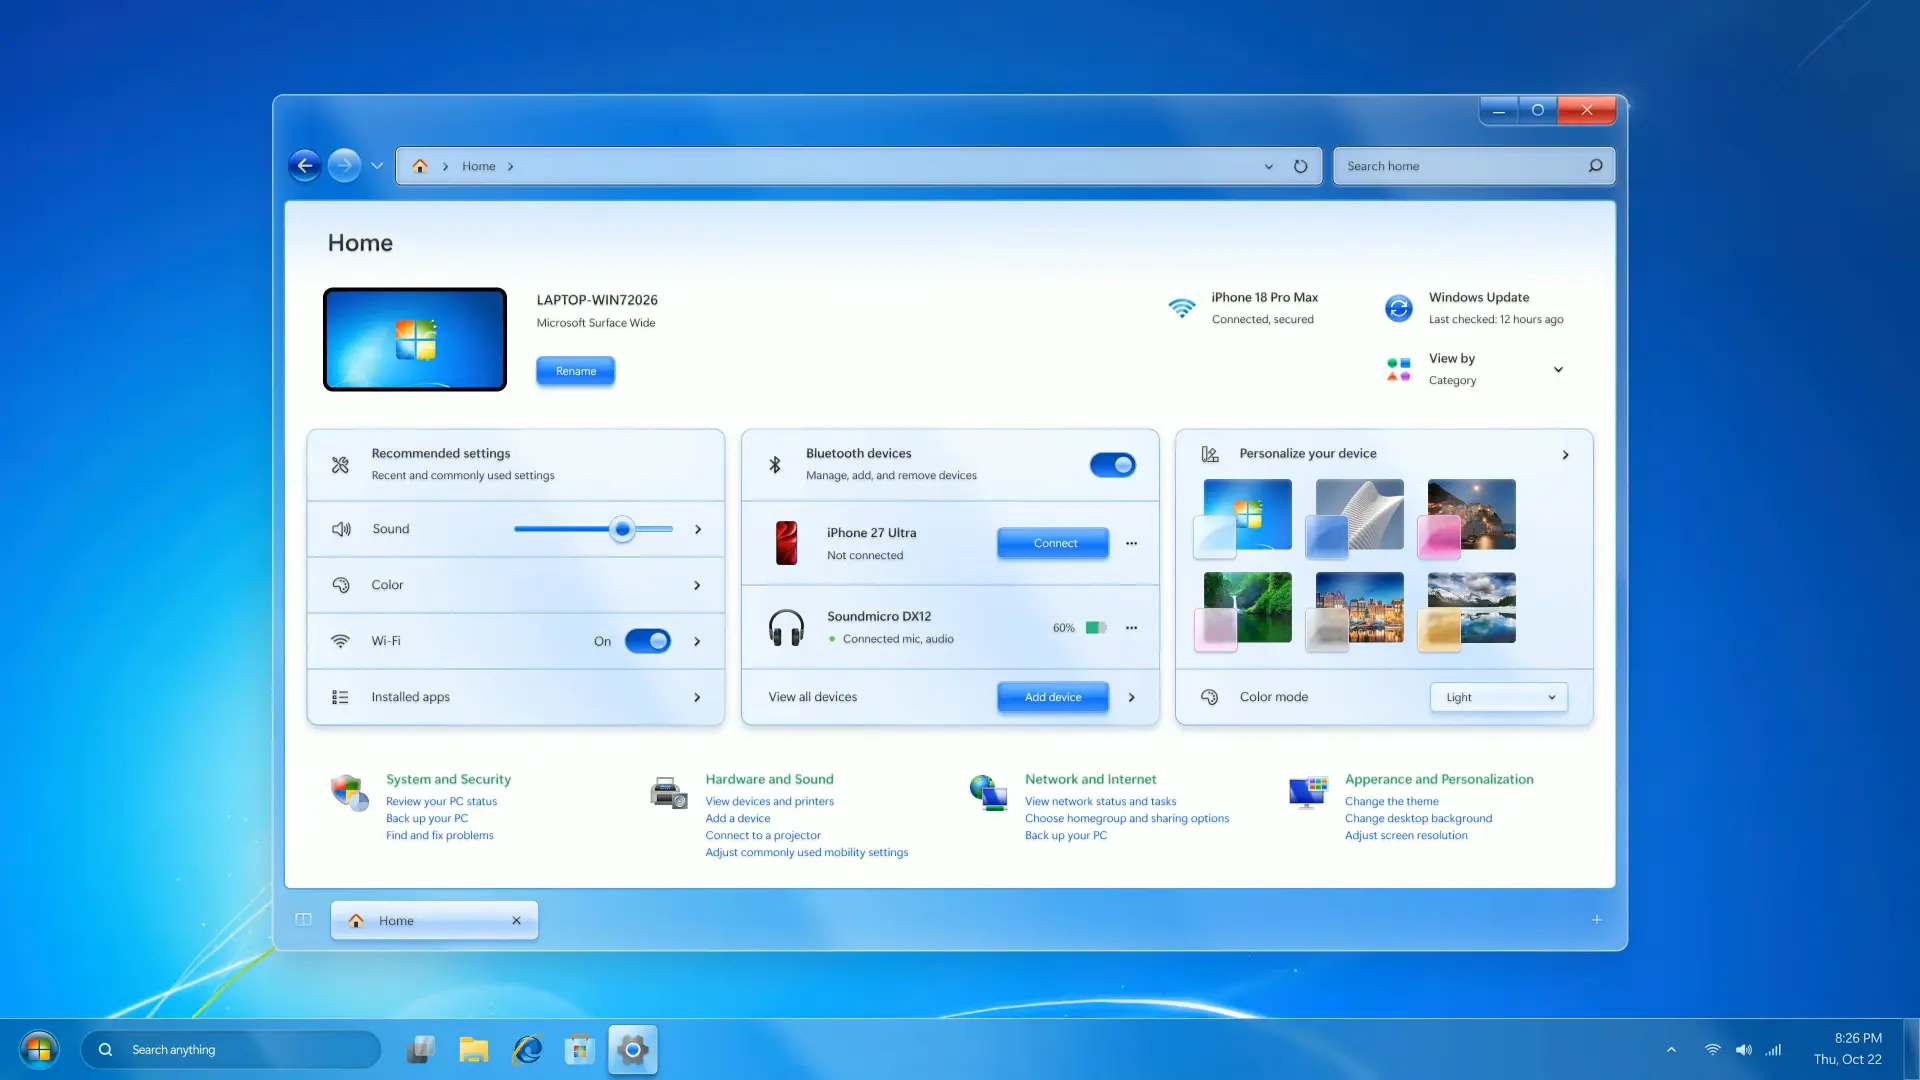
Task: Open a new tab with plus icon
Action: (x=1597, y=919)
